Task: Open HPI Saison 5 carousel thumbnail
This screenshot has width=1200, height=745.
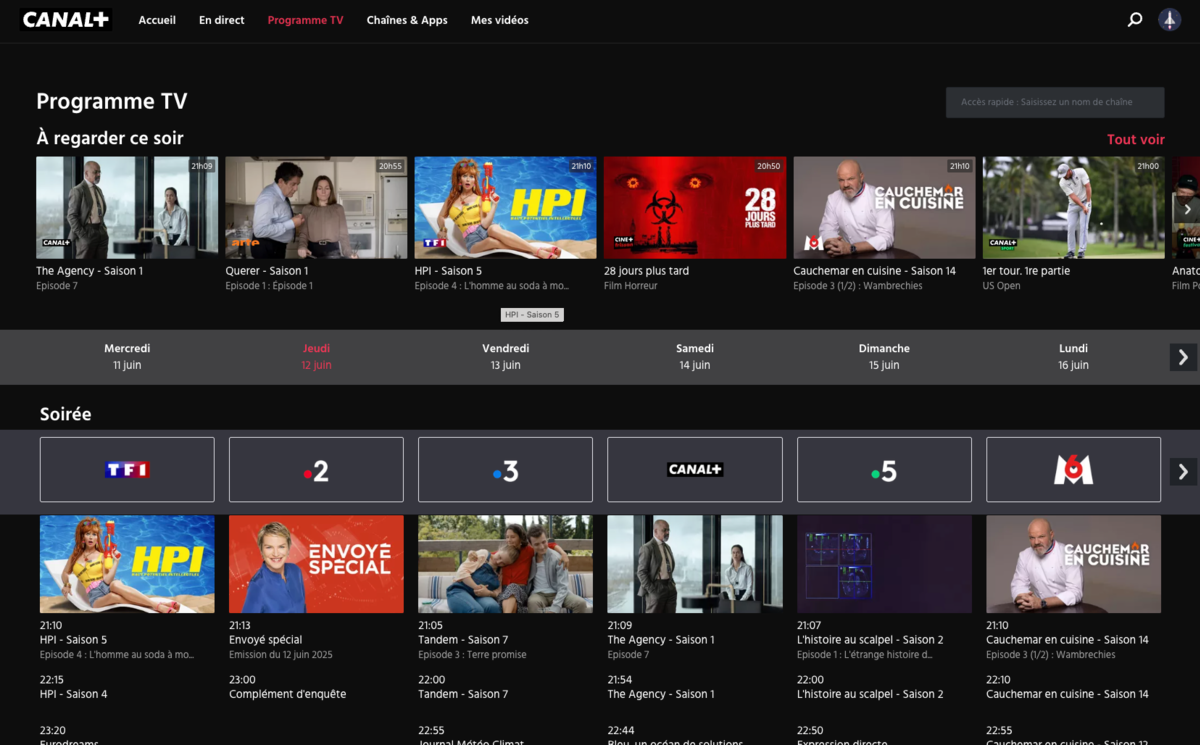Action: click(505, 207)
